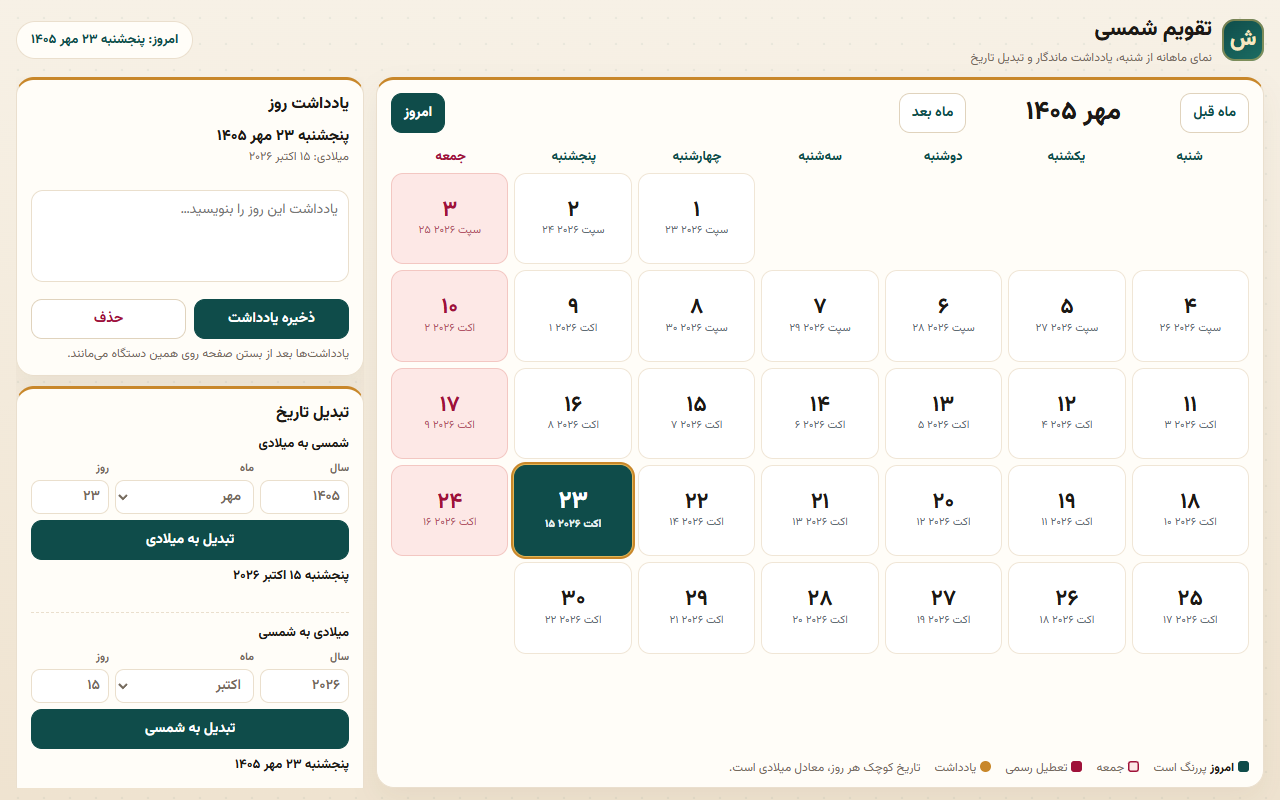Click the جمعه legend outlined swatch
This screenshot has height=800, width=1280.
click(x=1134, y=767)
